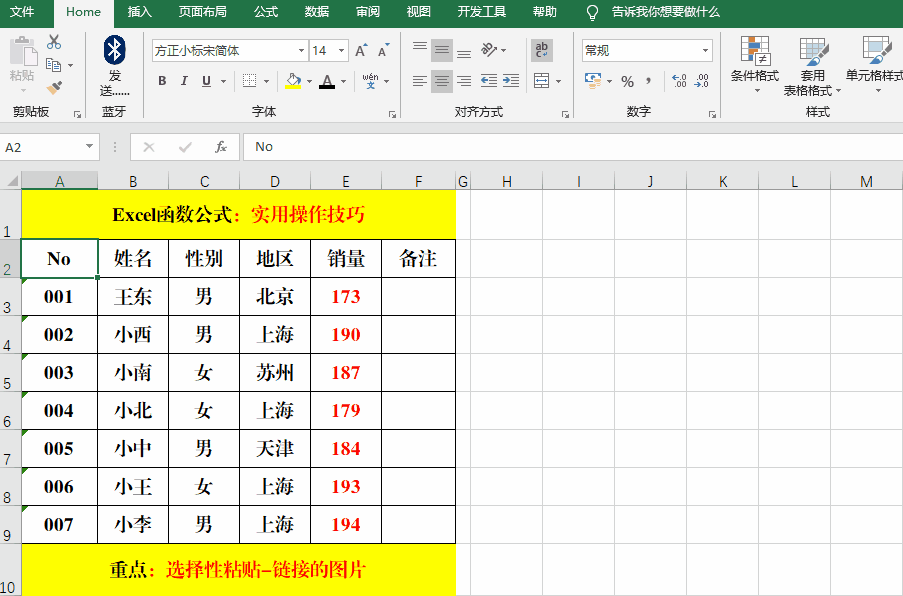Viewport: 903px width, 596px height.
Task: Toggle center horizontal alignment
Action: [x=442, y=81]
